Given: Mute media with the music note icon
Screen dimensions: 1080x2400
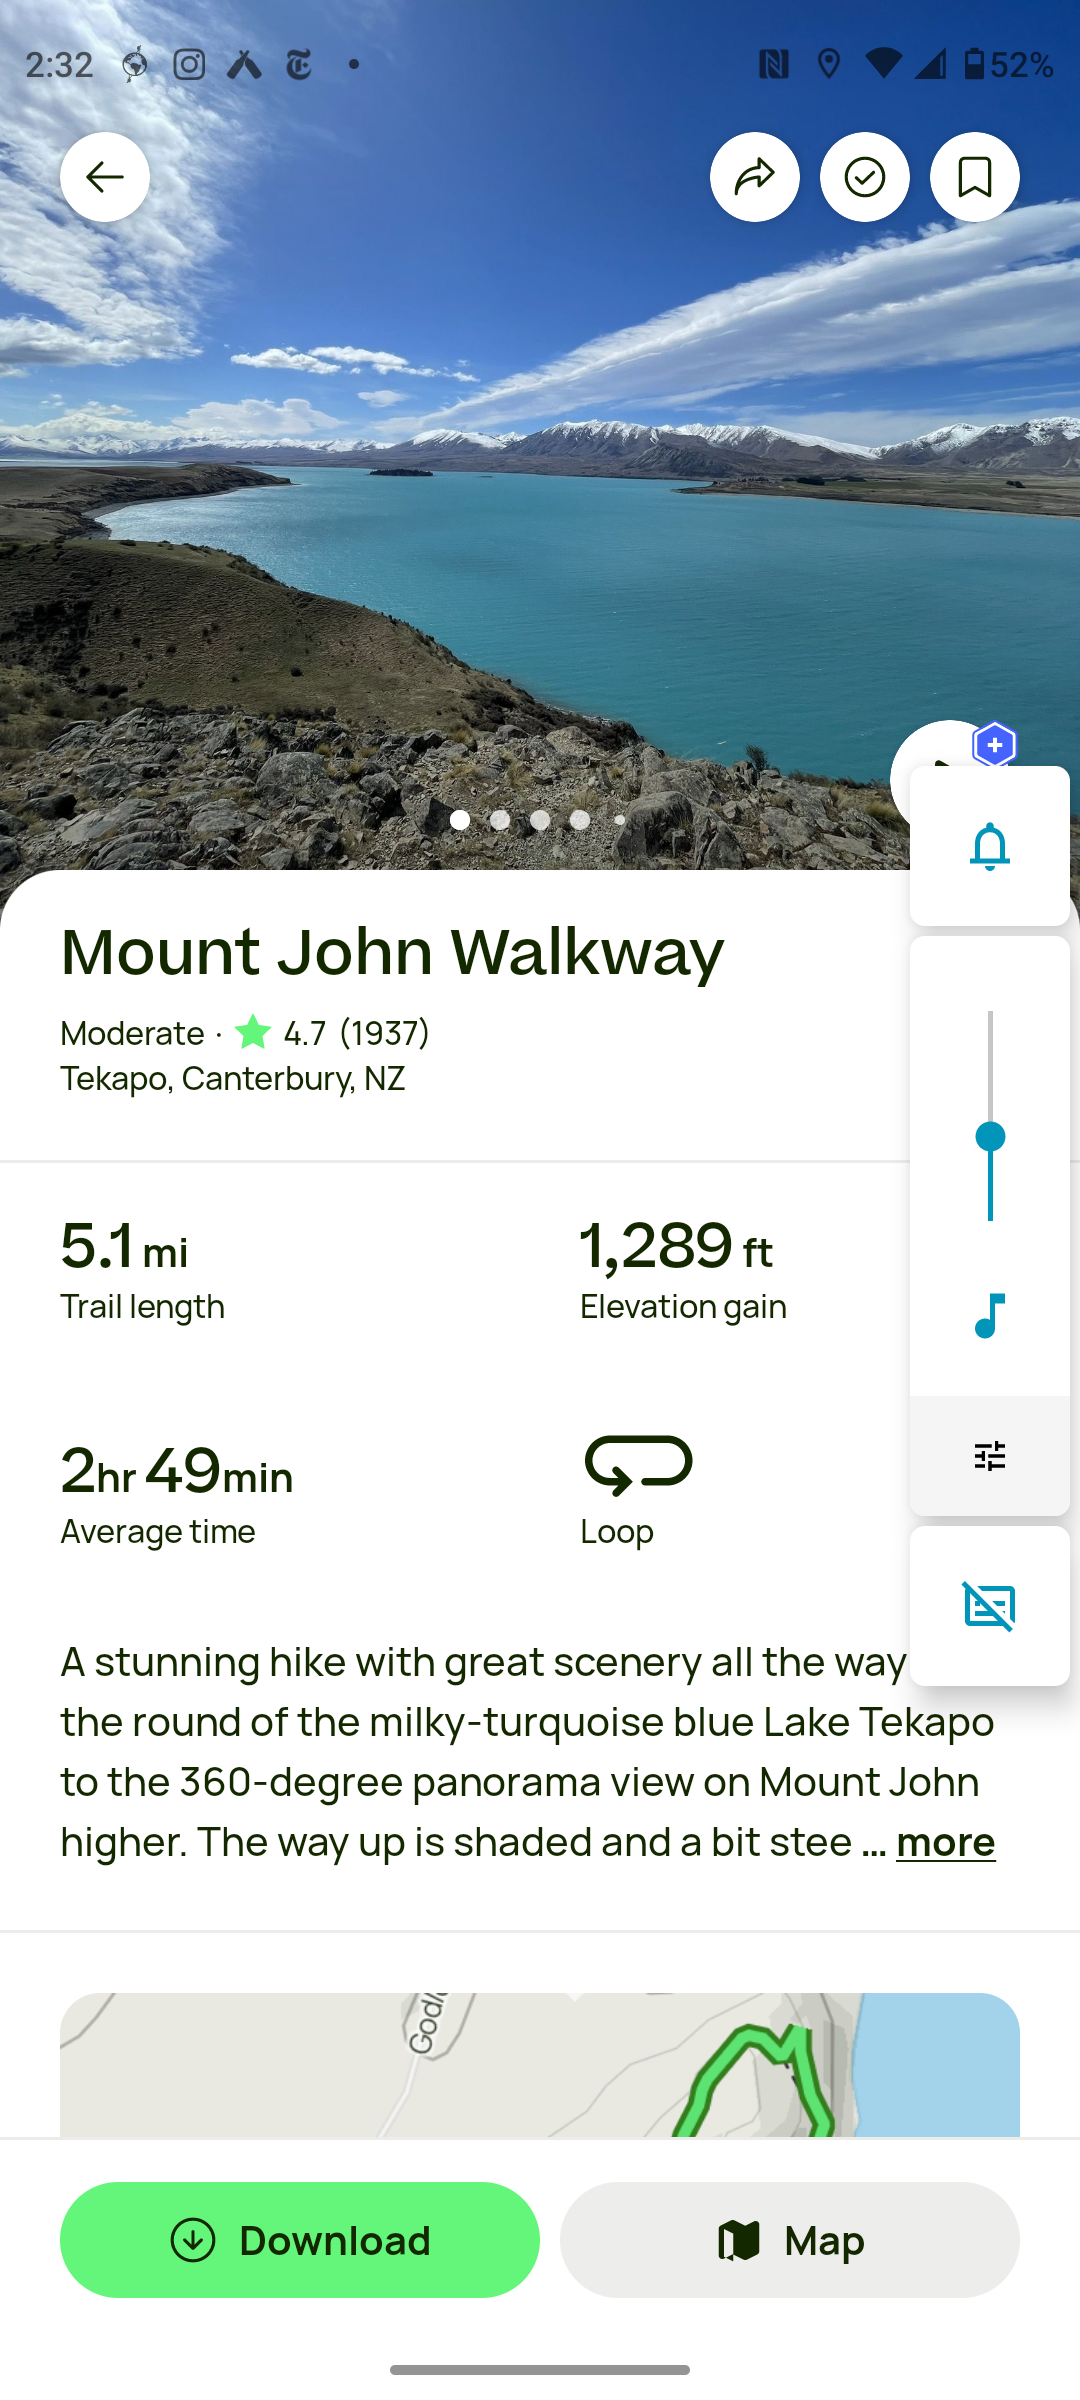Looking at the screenshot, I should point(990,1315).
